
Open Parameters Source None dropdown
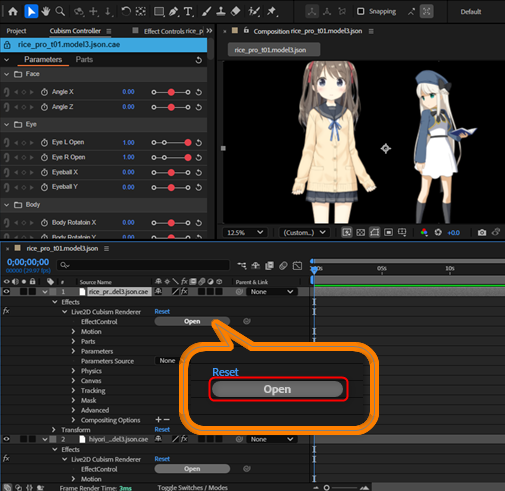pyautogui.click(x=167, y=361)
